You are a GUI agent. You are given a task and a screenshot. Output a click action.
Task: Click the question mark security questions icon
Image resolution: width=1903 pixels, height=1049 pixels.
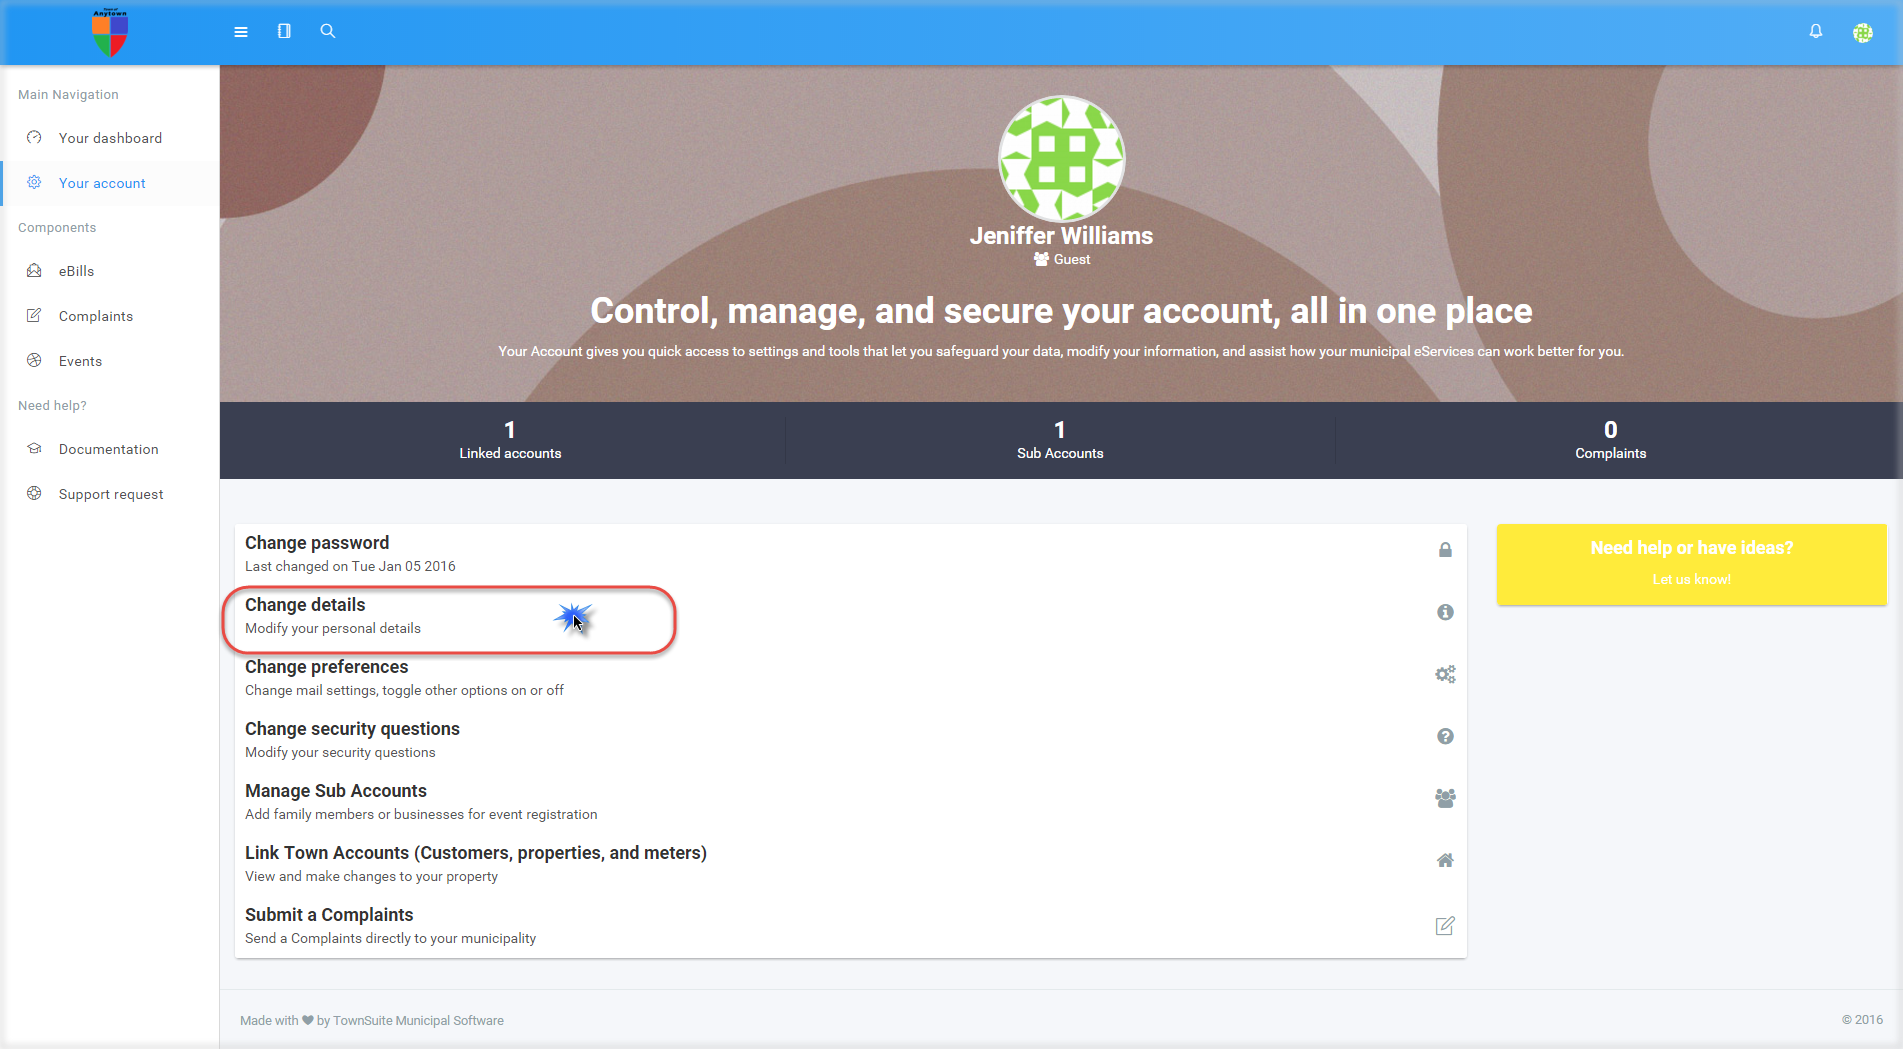[1445, 736]
